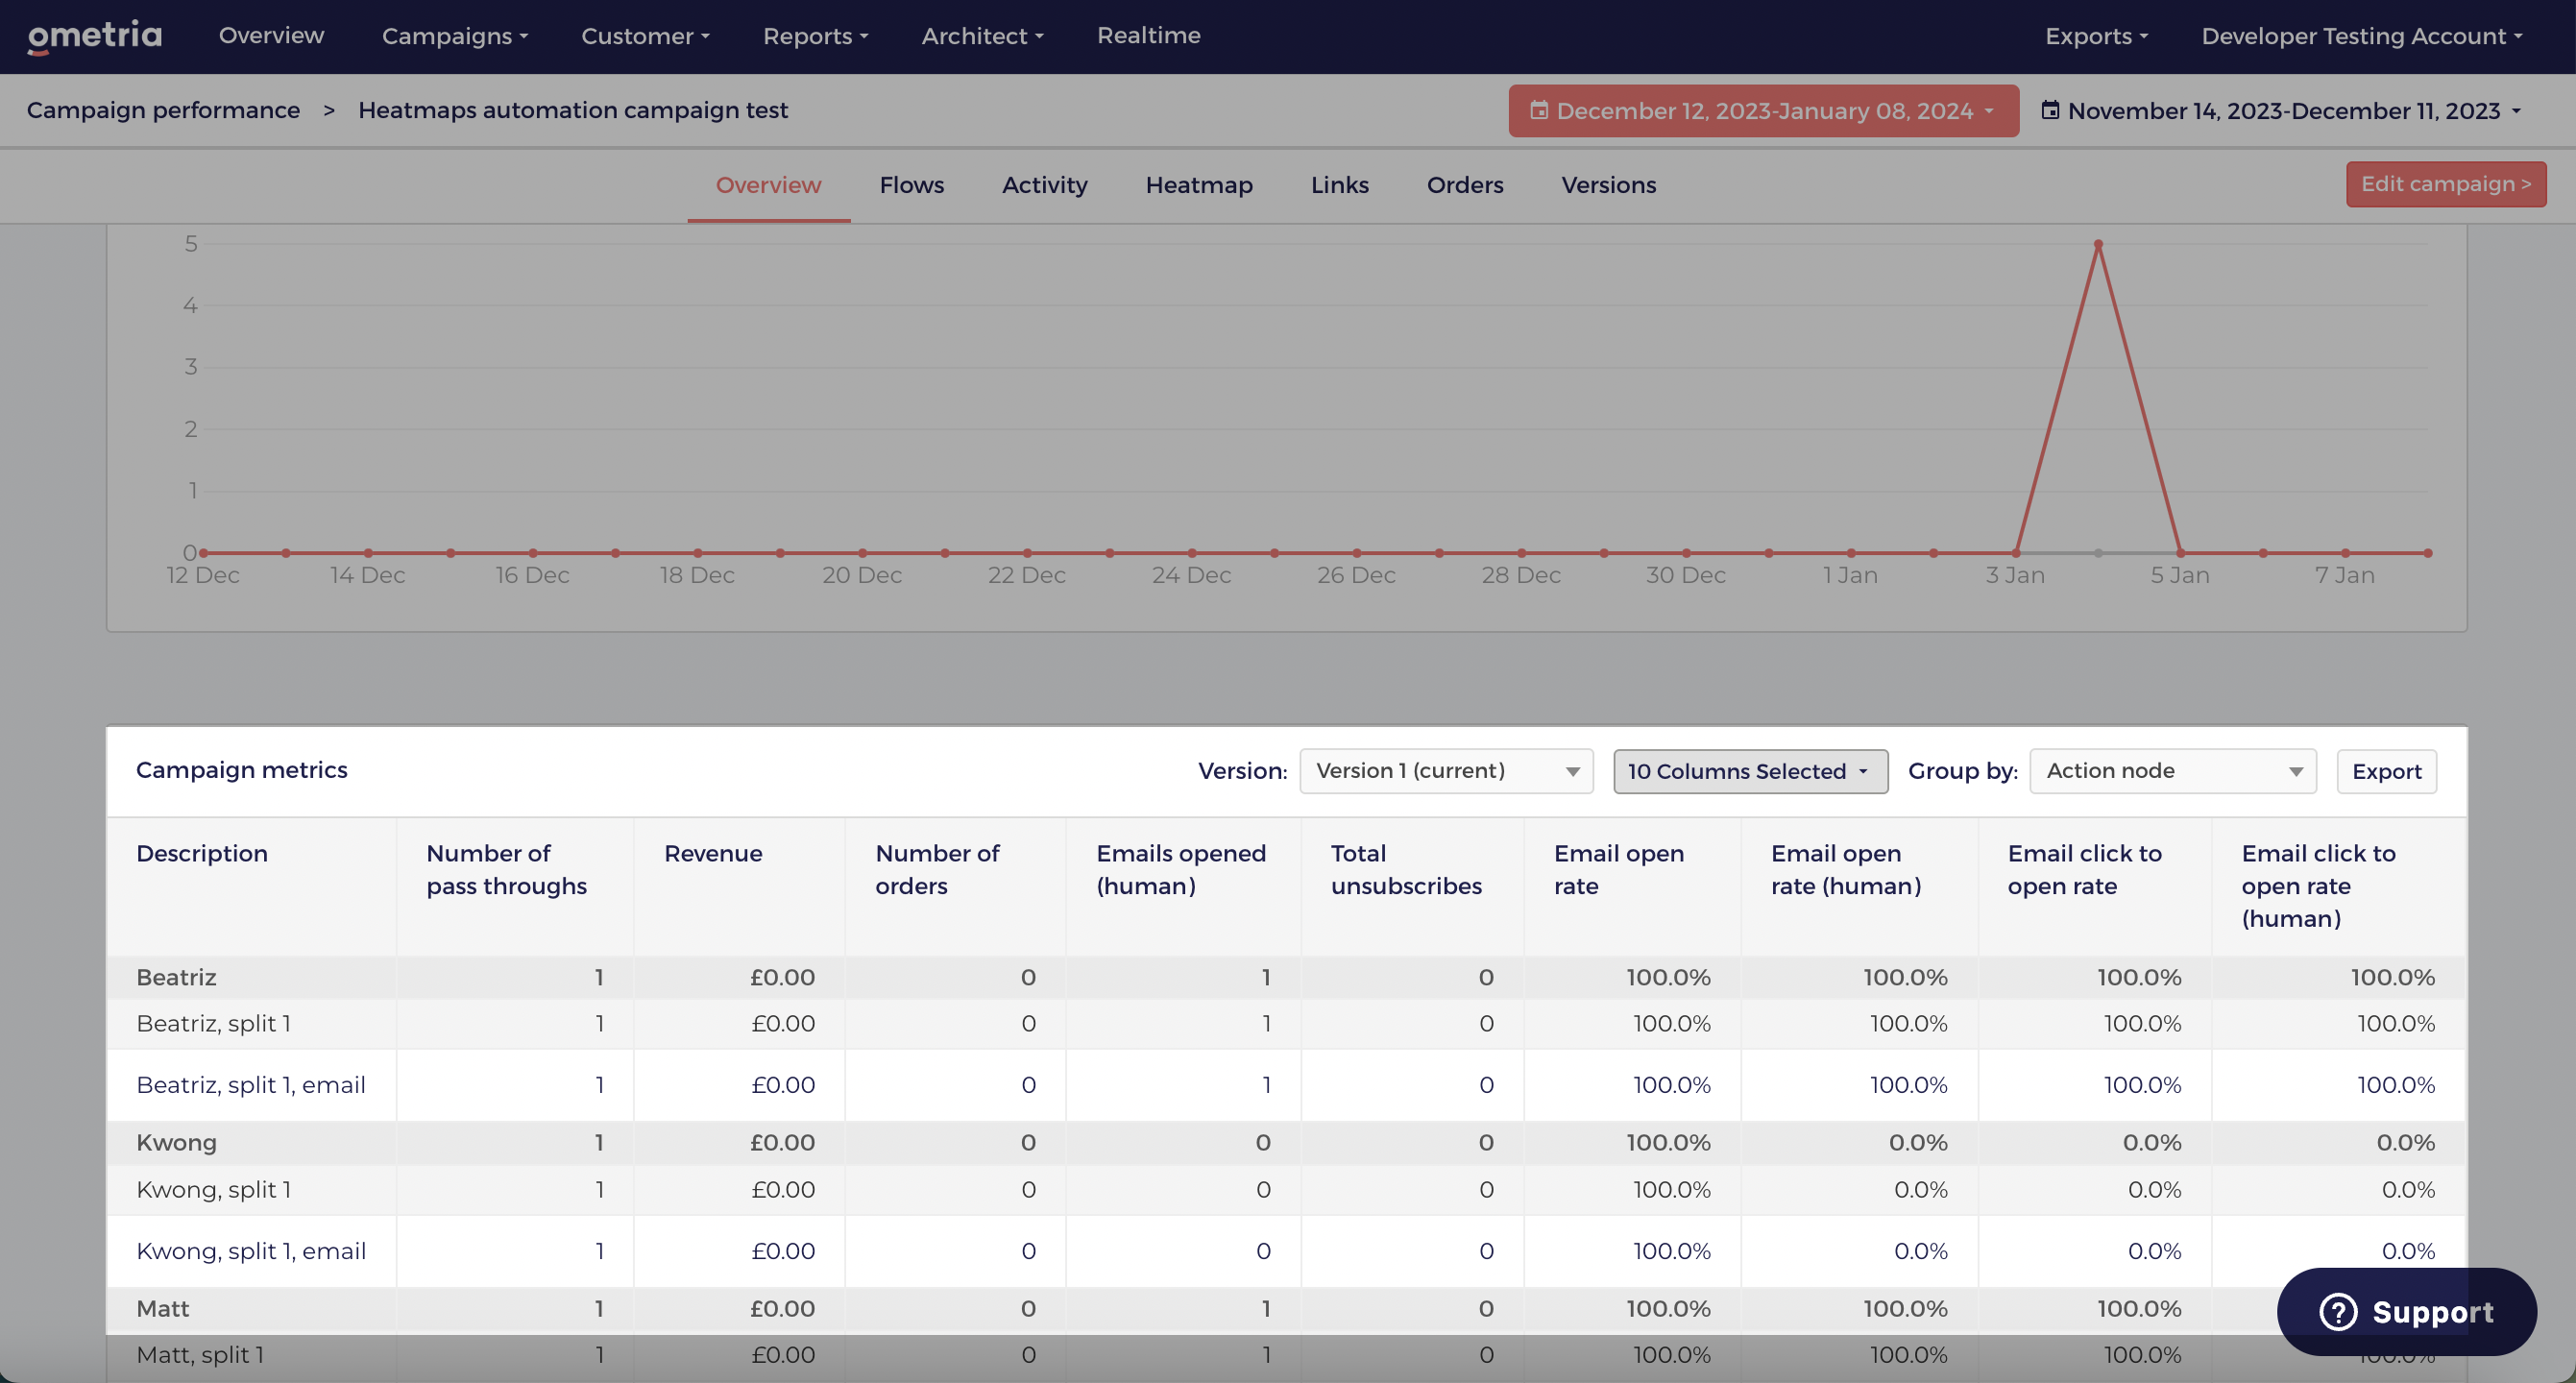Open Developer Testing Account menu
Image resolution: width=2576 pixels, height=1383 pixels.
tap(2361, 36)
